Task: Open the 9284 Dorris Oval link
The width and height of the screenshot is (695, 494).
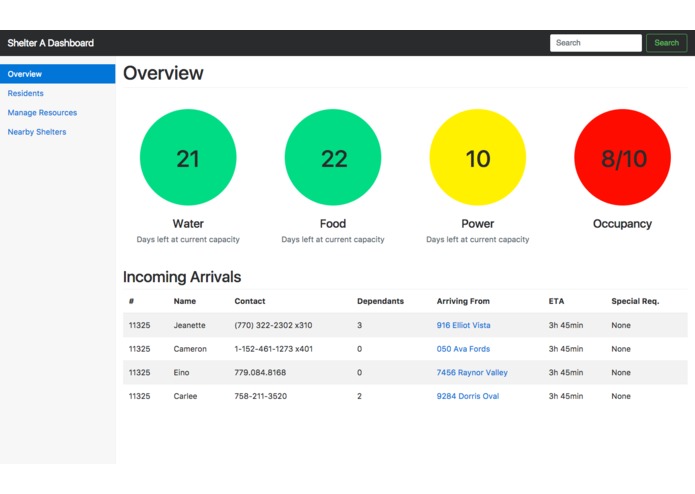Action: pos(468,396)
